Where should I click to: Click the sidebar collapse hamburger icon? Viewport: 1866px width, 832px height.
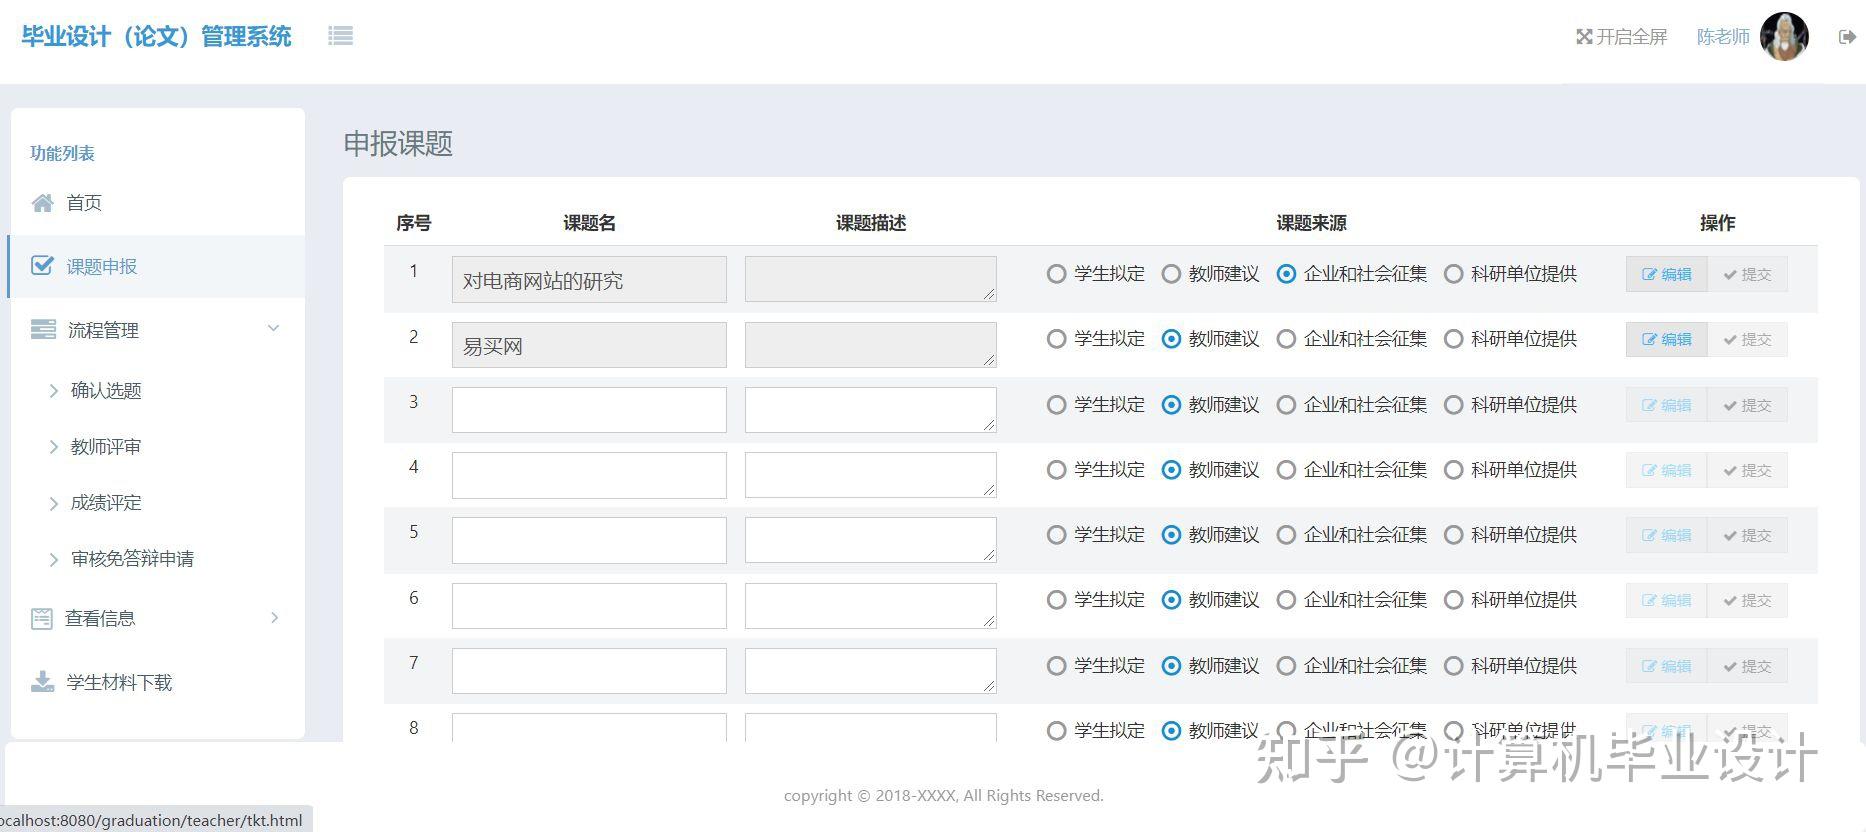click(x=340, y=36)
